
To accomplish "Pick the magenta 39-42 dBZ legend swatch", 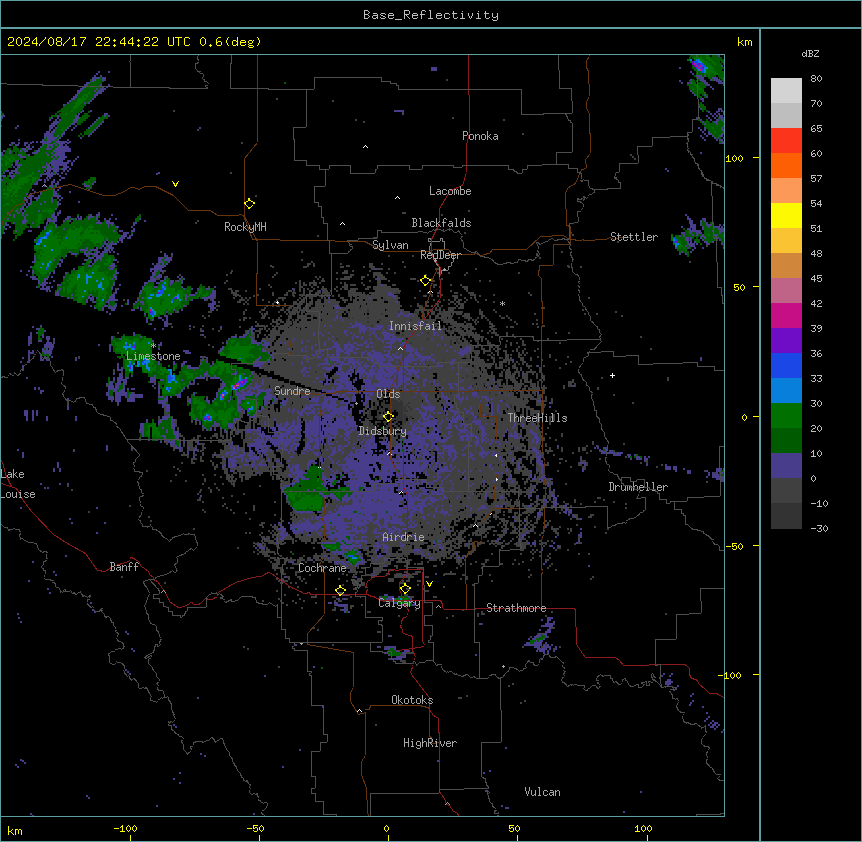I will coord(786,315).
